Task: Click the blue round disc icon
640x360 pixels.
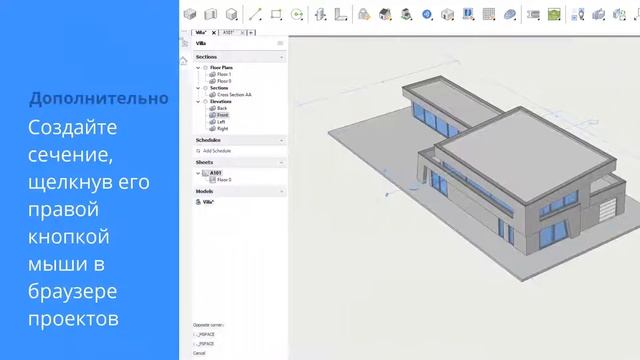Action: pyautogui.click(x=427, y=14)
